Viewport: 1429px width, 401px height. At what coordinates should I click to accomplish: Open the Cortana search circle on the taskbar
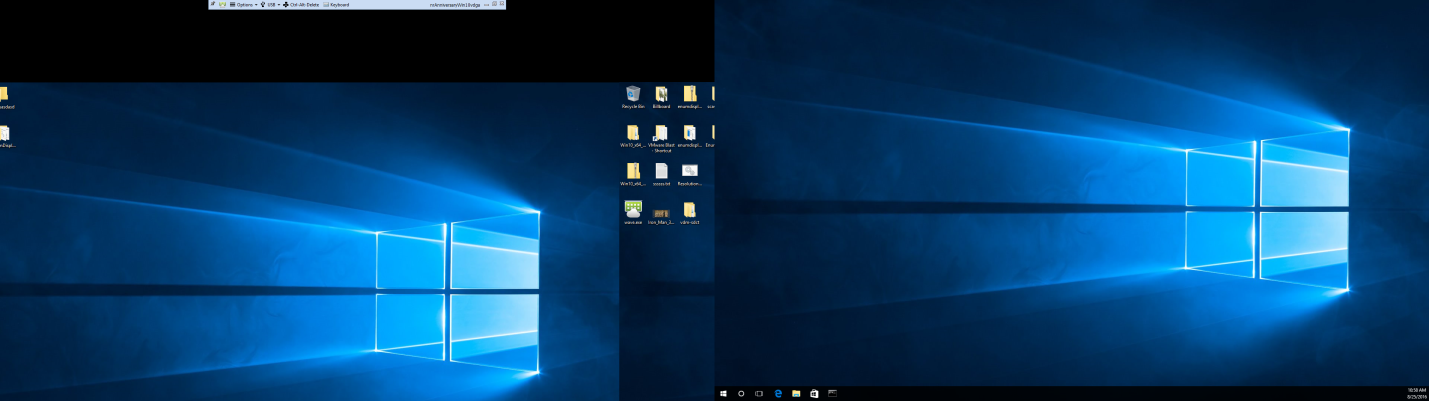tap(741, 394)
